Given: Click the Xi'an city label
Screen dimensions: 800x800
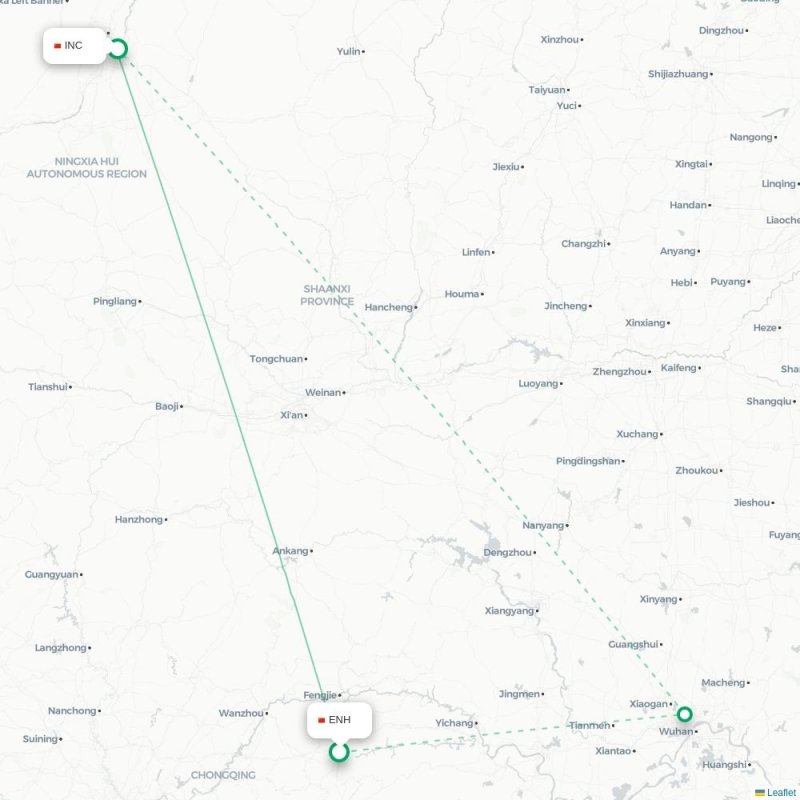Looking at the screenshot, I should pos(294,415).
